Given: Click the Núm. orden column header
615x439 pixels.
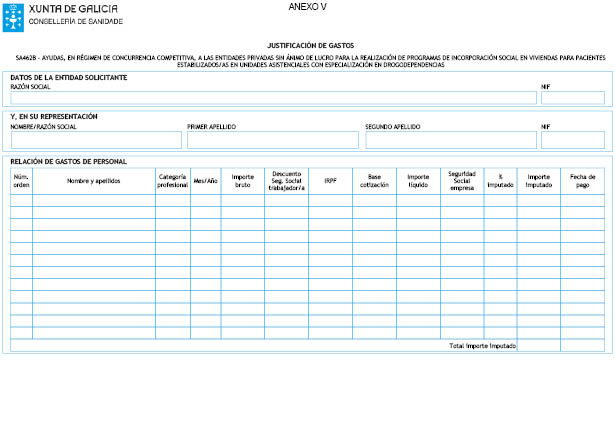Looking at the screenshot, I should pyautogui.click(x=21, y=181).
